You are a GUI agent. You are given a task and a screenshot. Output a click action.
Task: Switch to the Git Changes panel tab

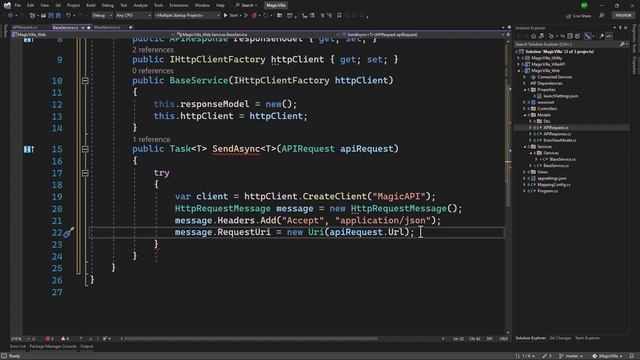560,338
